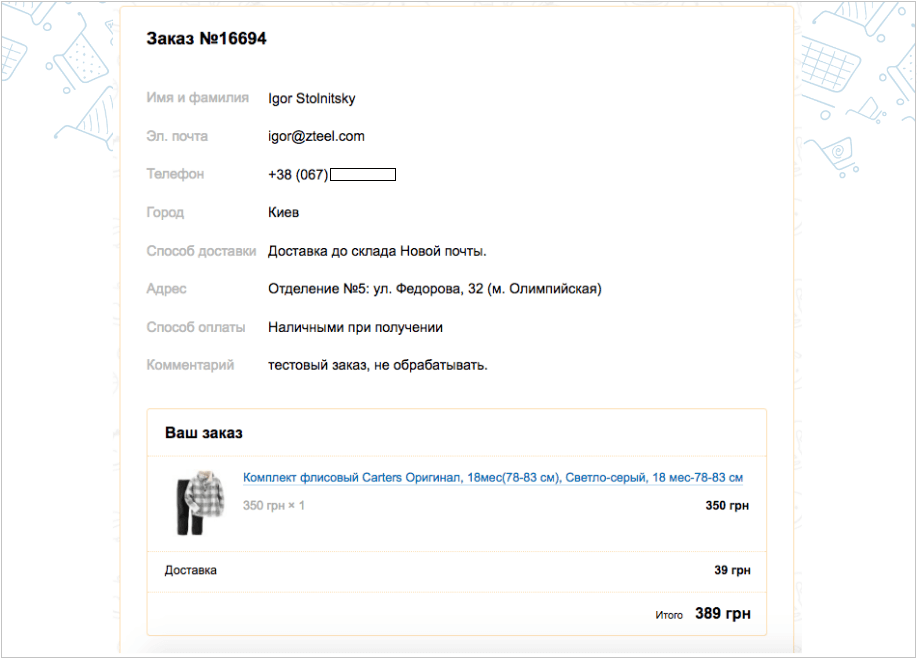Click the item price 350 грн on the right

(727, 506)
